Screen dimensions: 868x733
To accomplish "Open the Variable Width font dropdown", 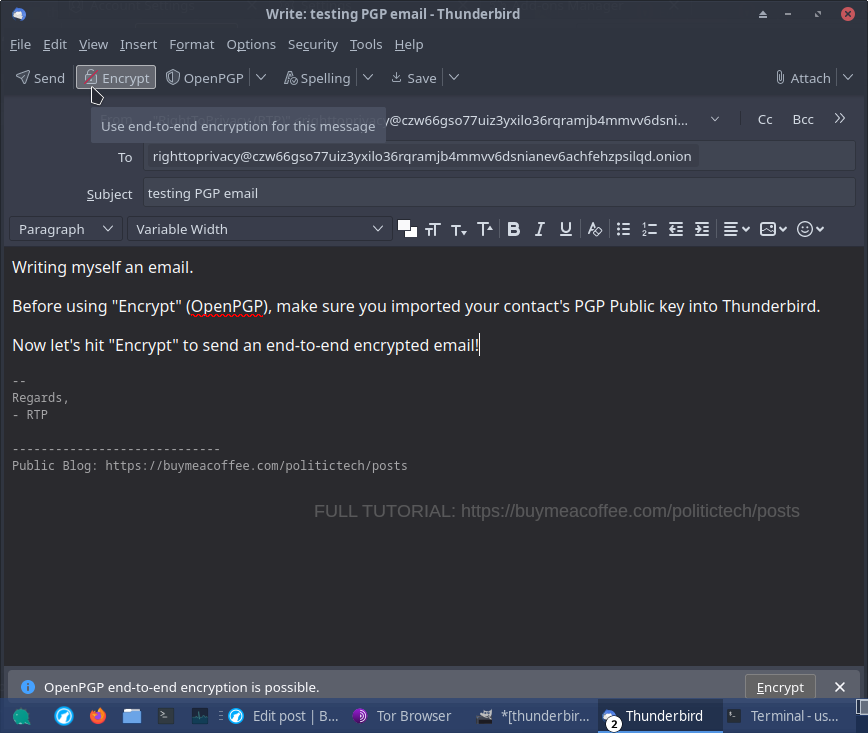I will [260, 229].
